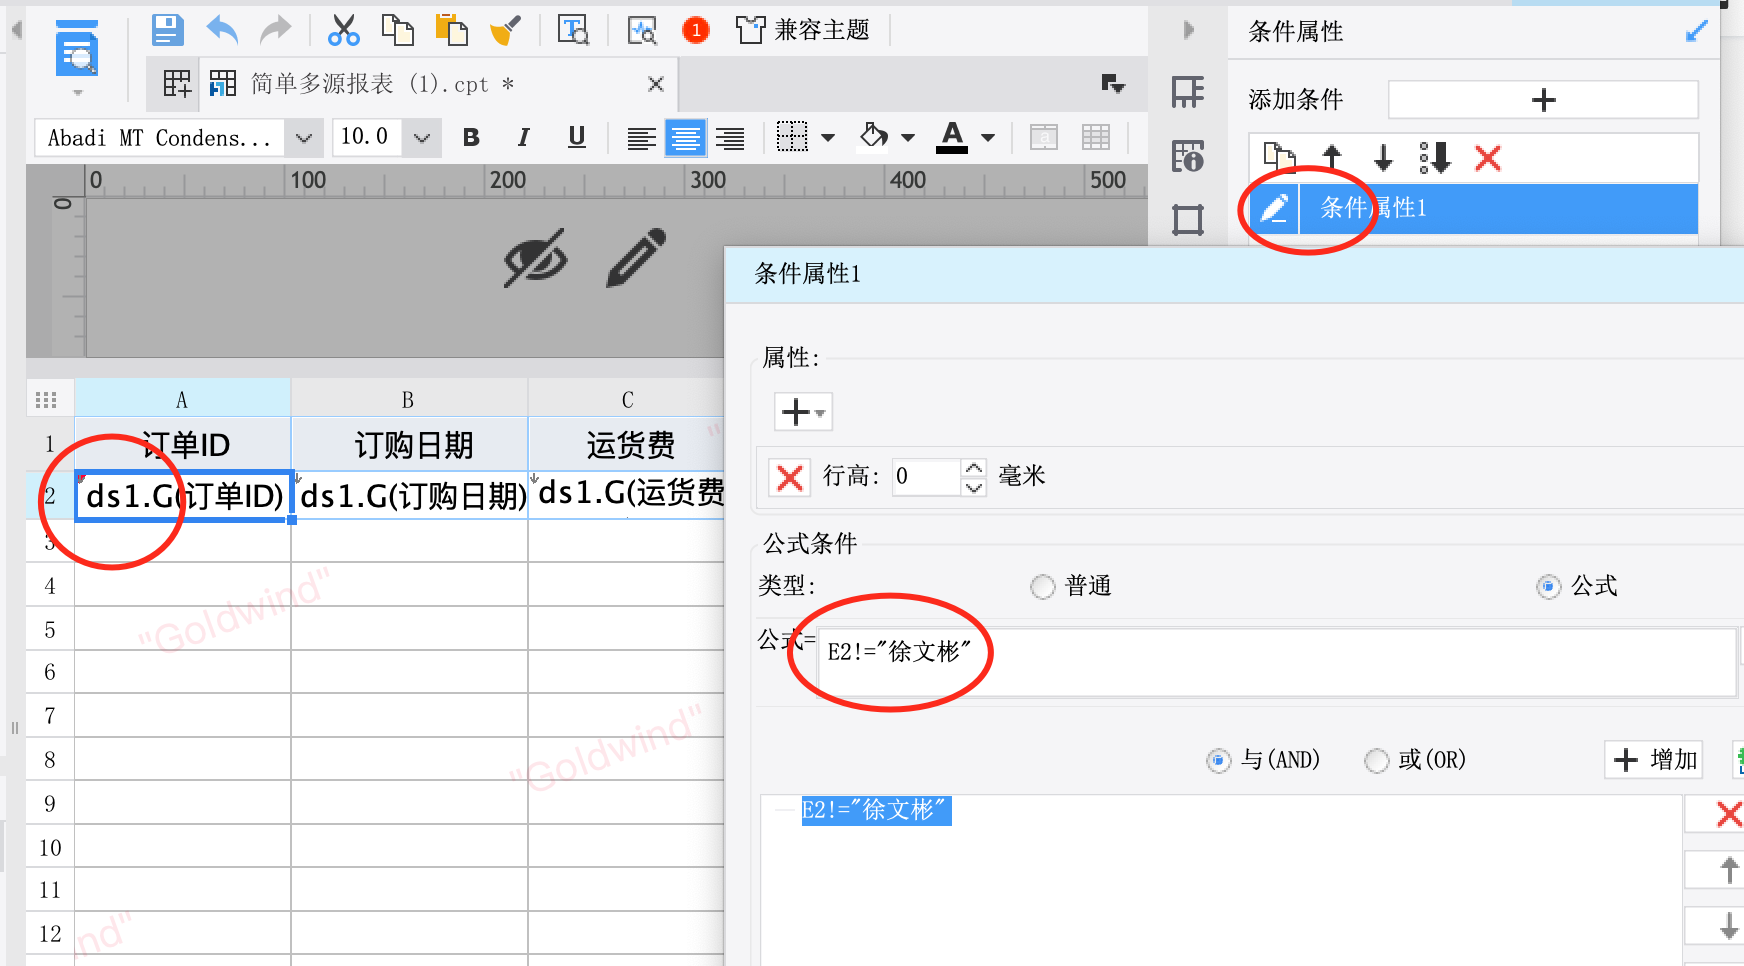This screenshot has width=1744, height=966.
Task: Move the formula condition up in the dialog
Action: coord(1728,870)
